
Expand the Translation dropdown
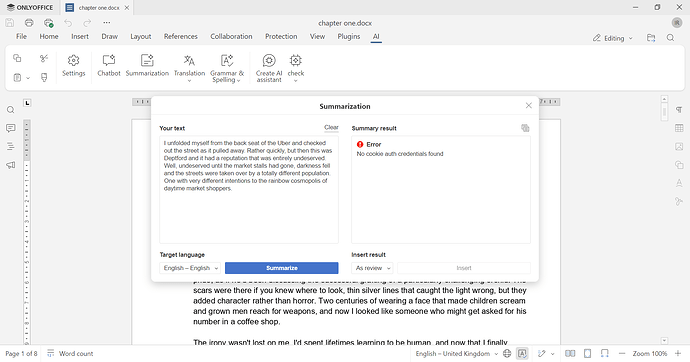coord(189,81)
